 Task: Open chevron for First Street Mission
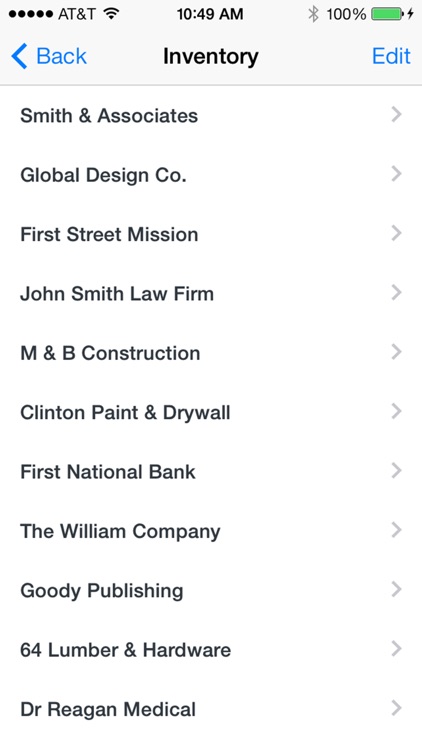point(396,233)
